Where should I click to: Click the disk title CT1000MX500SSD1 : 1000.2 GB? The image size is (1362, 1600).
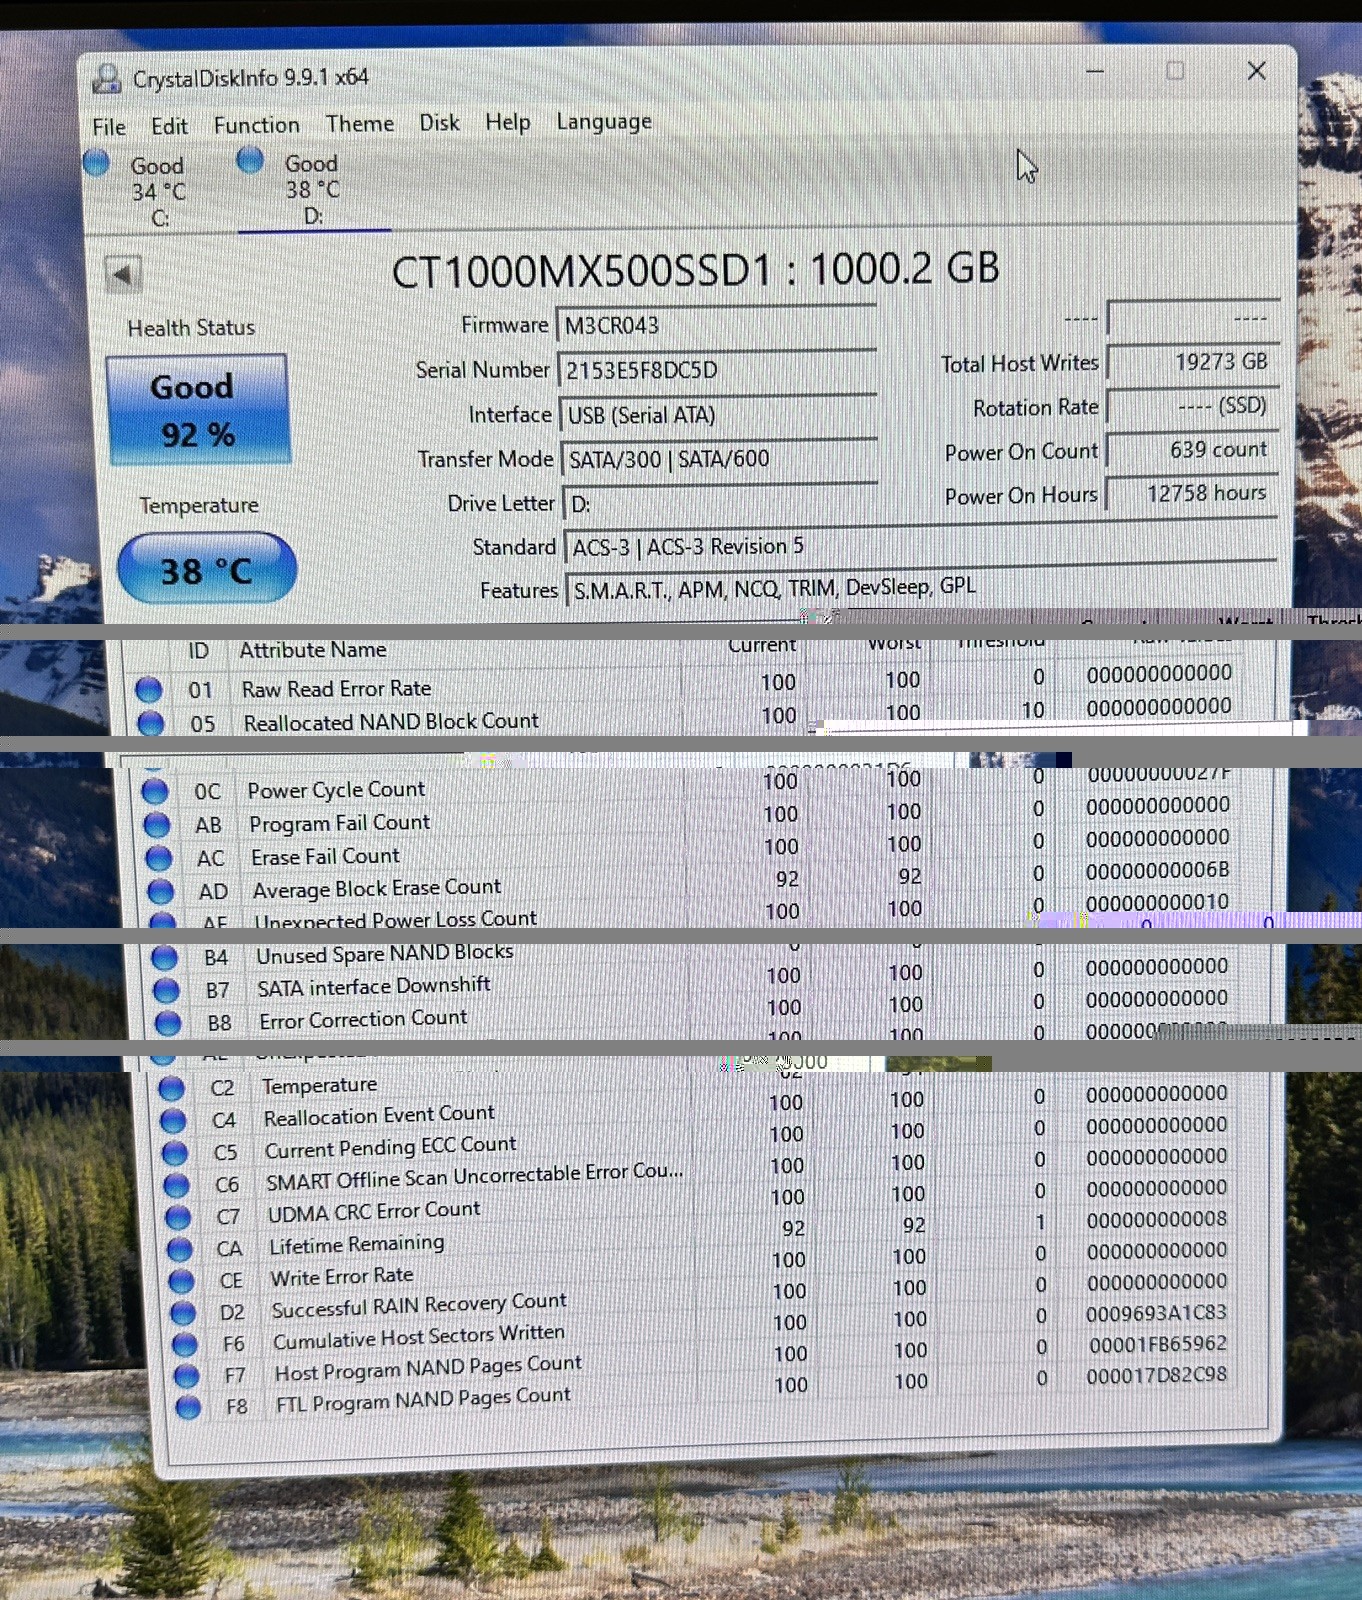point(695,270)
